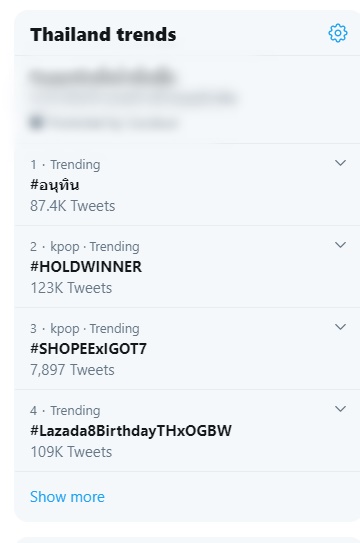Screen dimensions: 360x543
Task: Open trends settings gear icon
Action: point(338,33)
